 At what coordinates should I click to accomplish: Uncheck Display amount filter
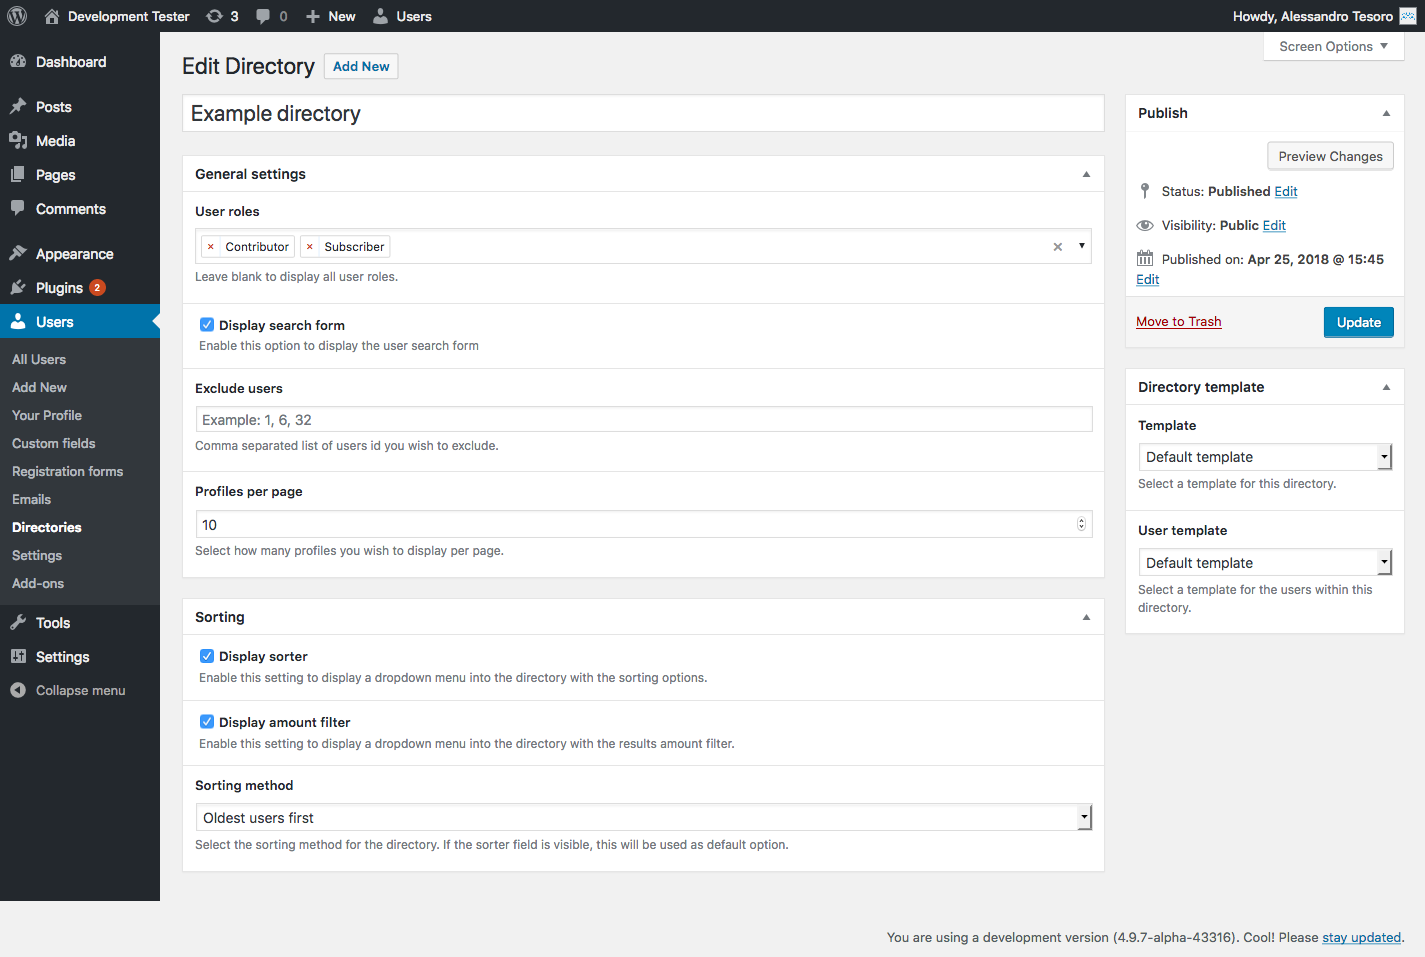(206, 721)
